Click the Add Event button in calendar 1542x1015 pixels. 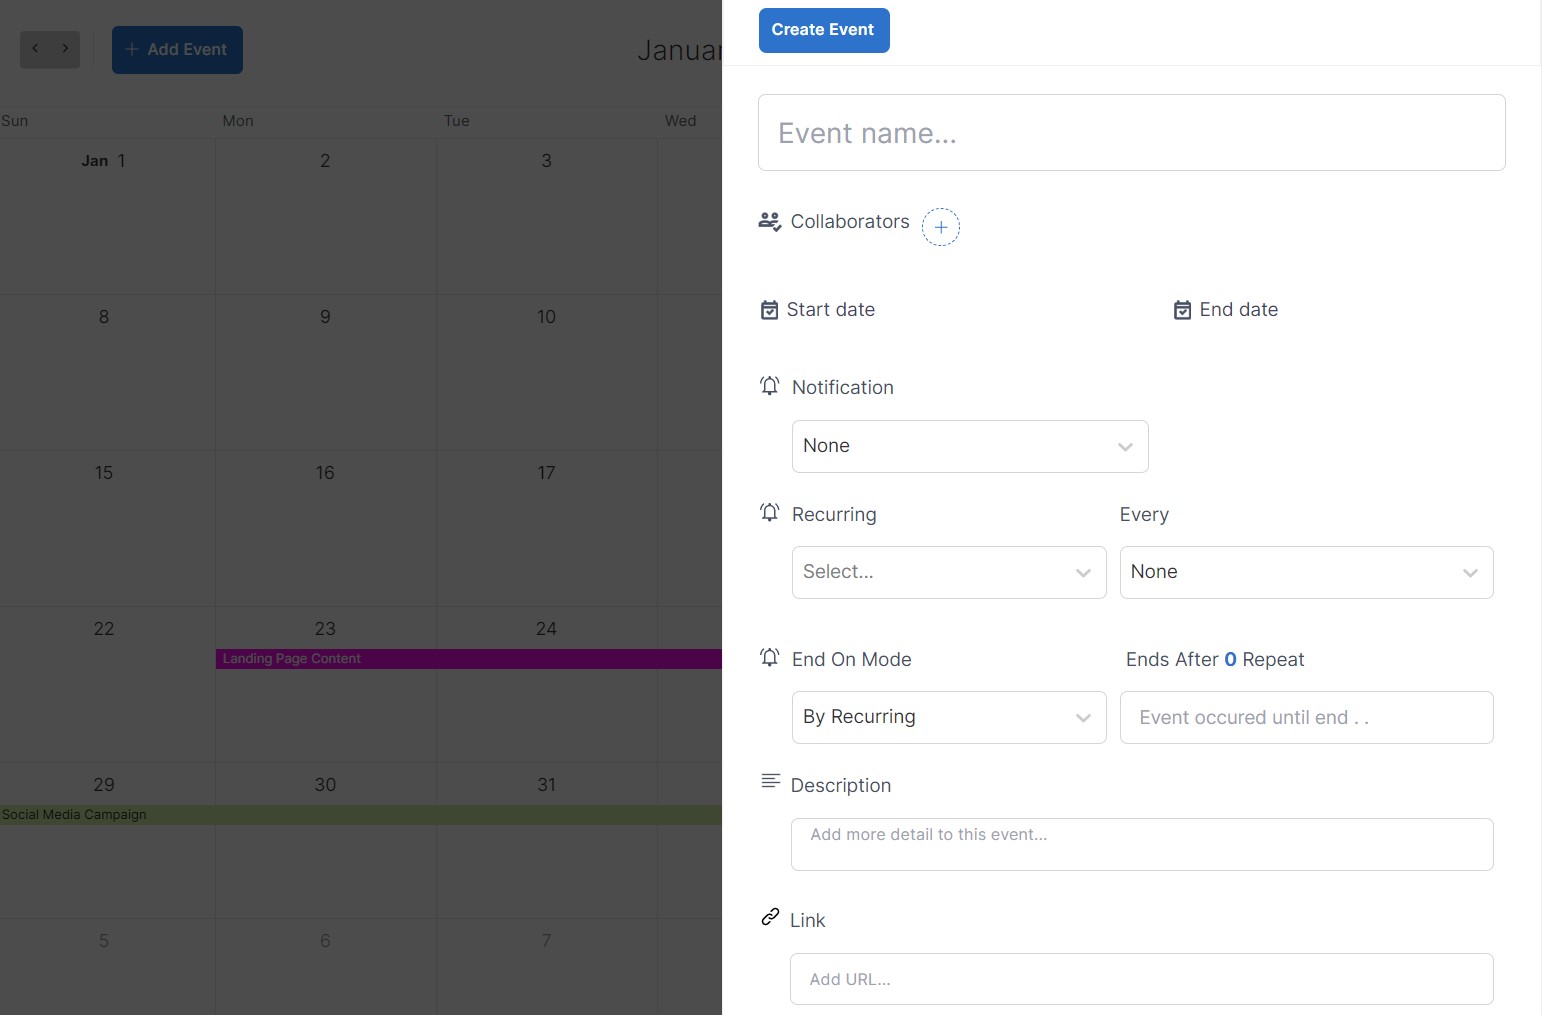coord(177,50)
